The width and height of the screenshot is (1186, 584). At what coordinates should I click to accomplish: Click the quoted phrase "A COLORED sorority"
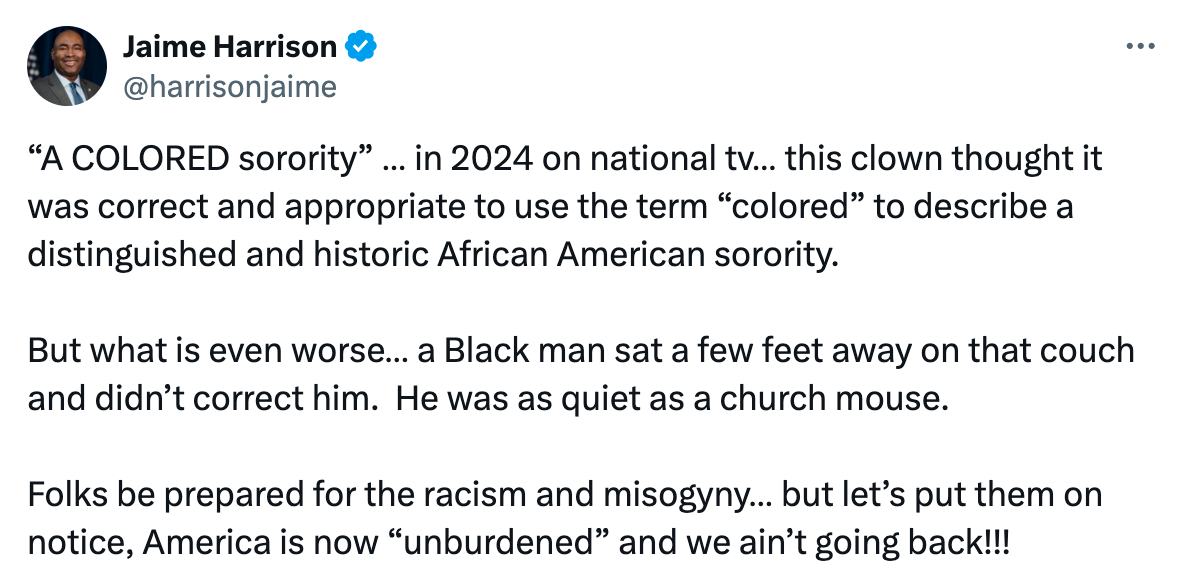coord(200,159)
